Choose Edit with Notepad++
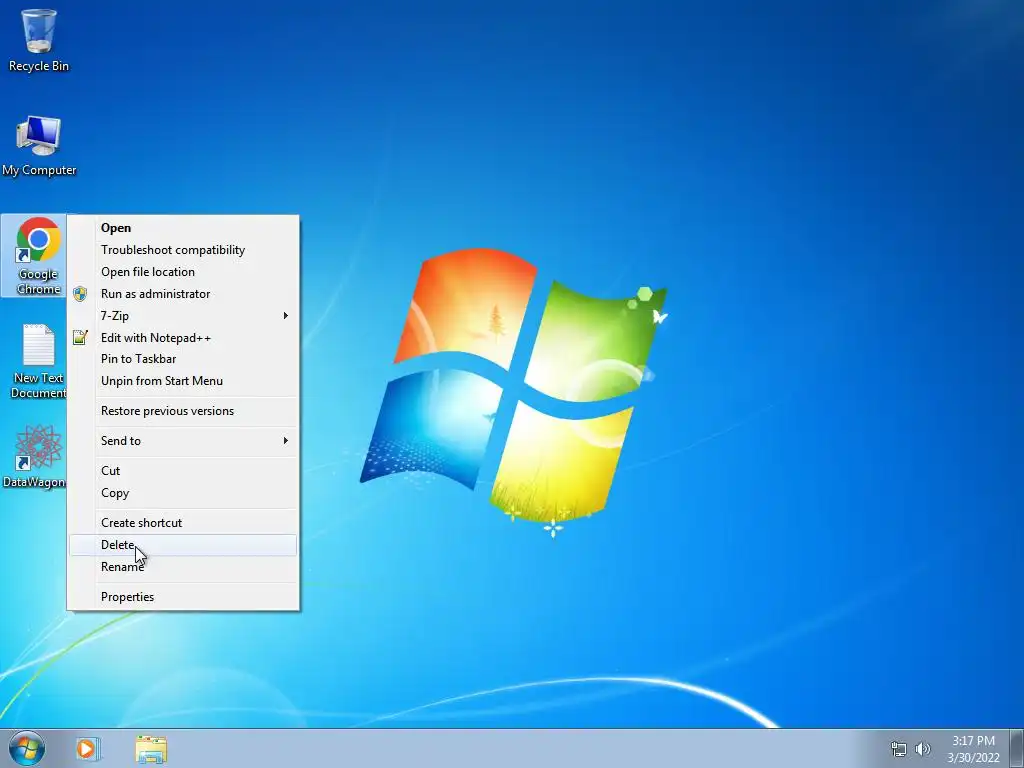Image resolution: width=1024 pixels, height=768 pixels. point(183,338)
